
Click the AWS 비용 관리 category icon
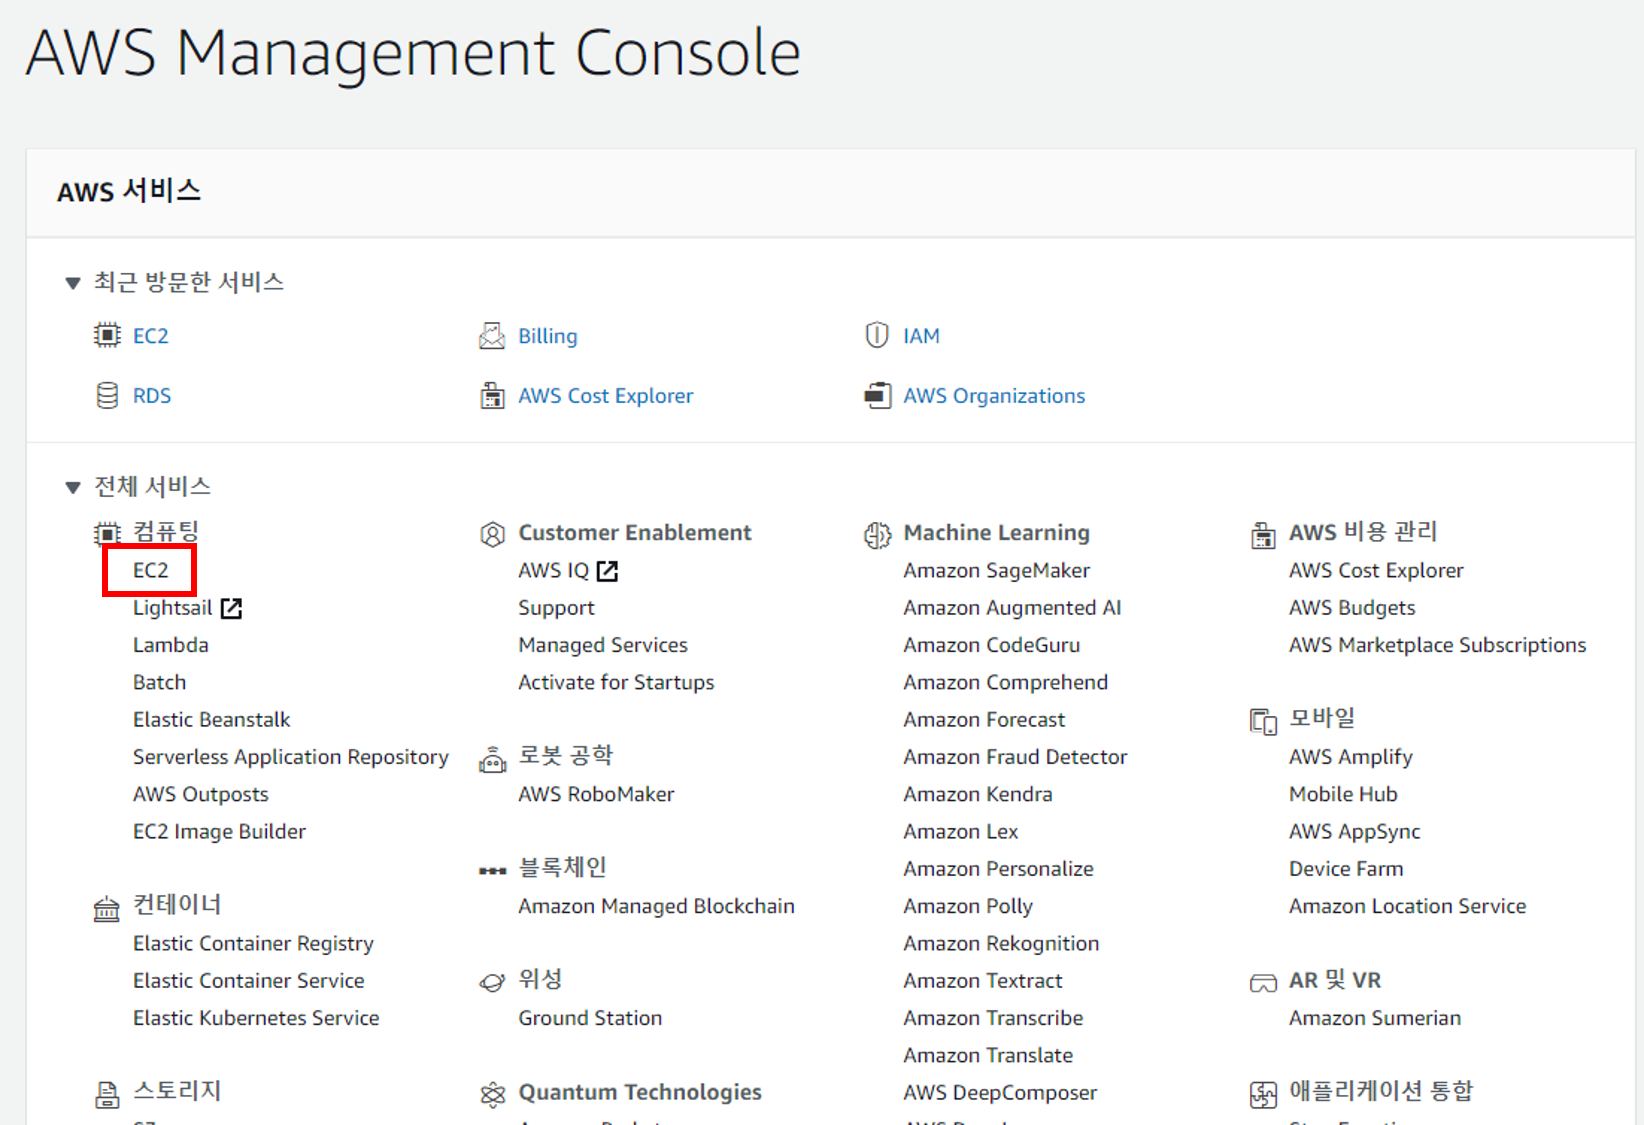[1263, 535]
